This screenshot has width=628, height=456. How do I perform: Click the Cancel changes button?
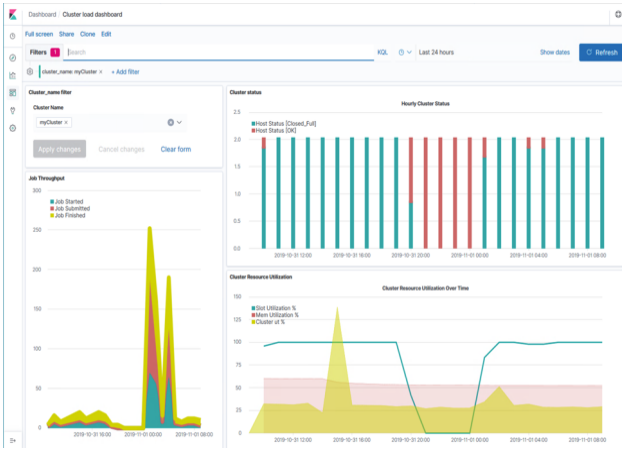click(121, 149)
